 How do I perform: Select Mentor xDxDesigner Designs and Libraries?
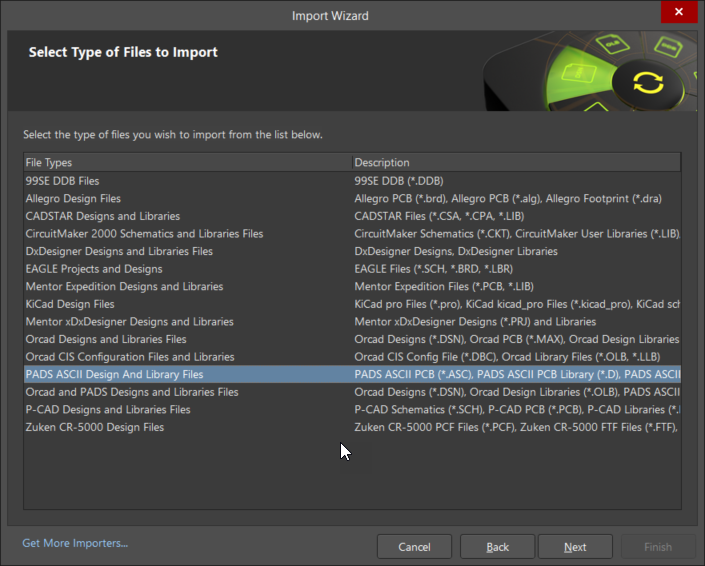129,322
